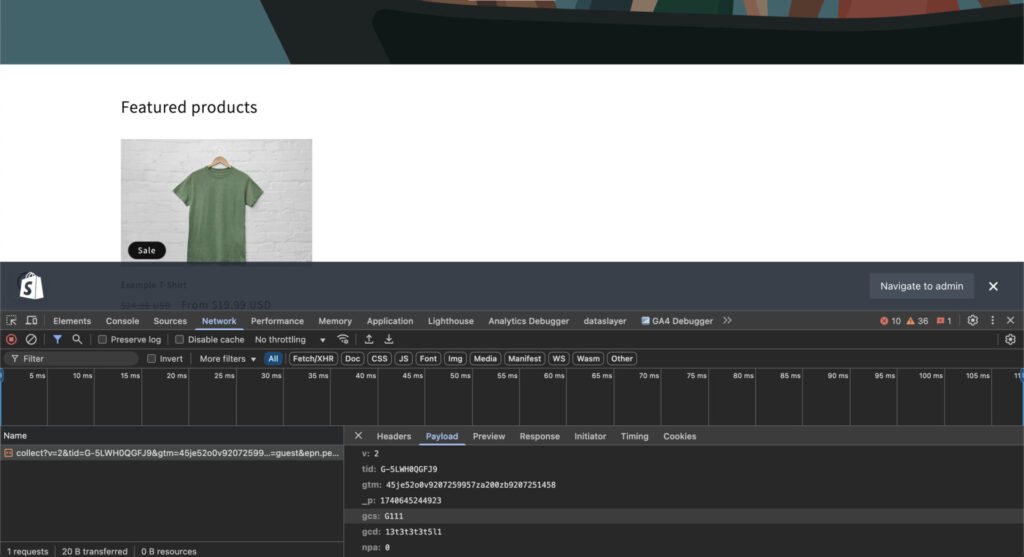Screen dimensions: 1024x557
Task: Open network conditions wifi icon
Action: click(343, 340)
